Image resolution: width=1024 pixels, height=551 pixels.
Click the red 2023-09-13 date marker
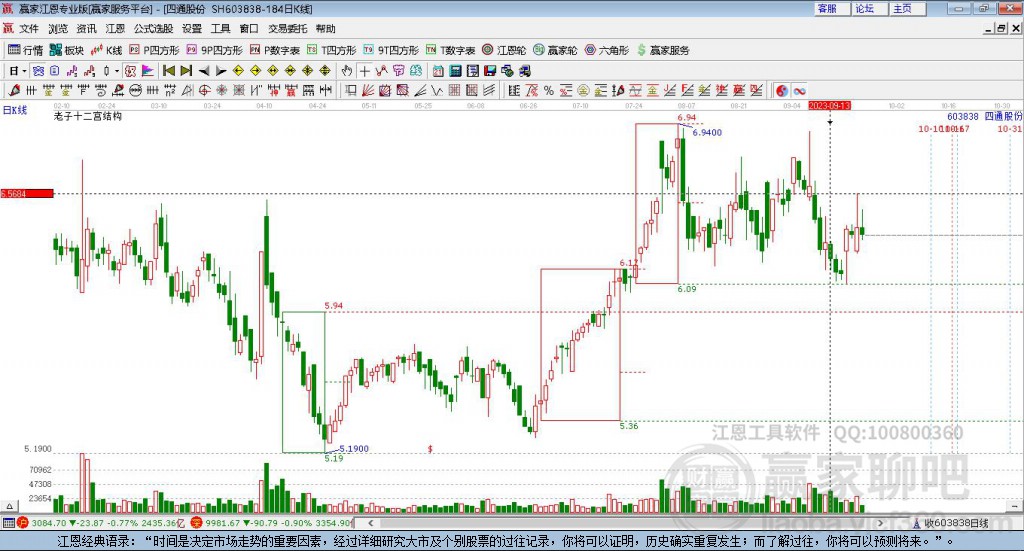[829, 105]
